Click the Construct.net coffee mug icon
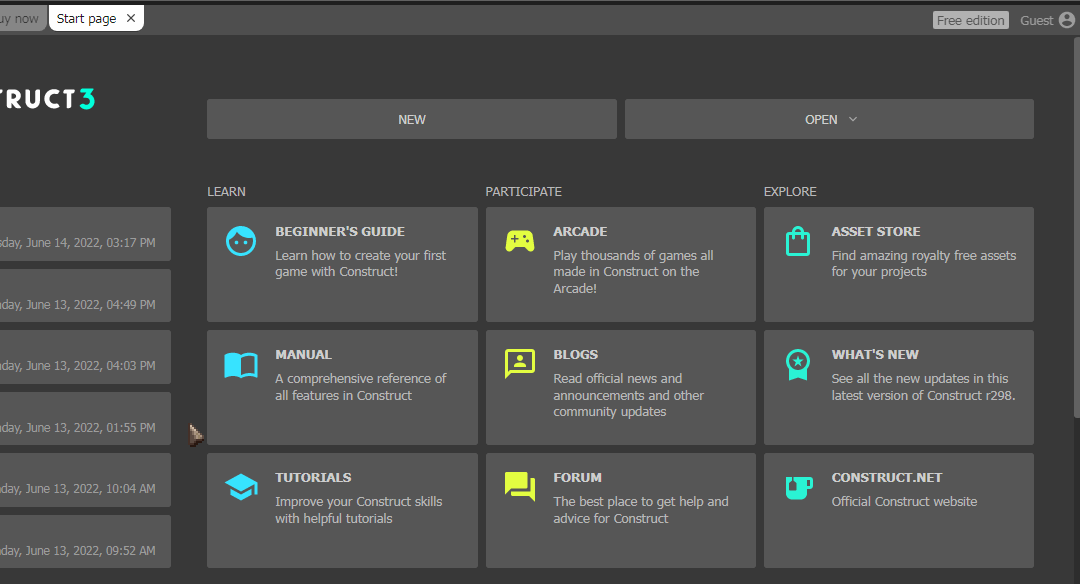 pyautogui.click(x=799, y=488)
